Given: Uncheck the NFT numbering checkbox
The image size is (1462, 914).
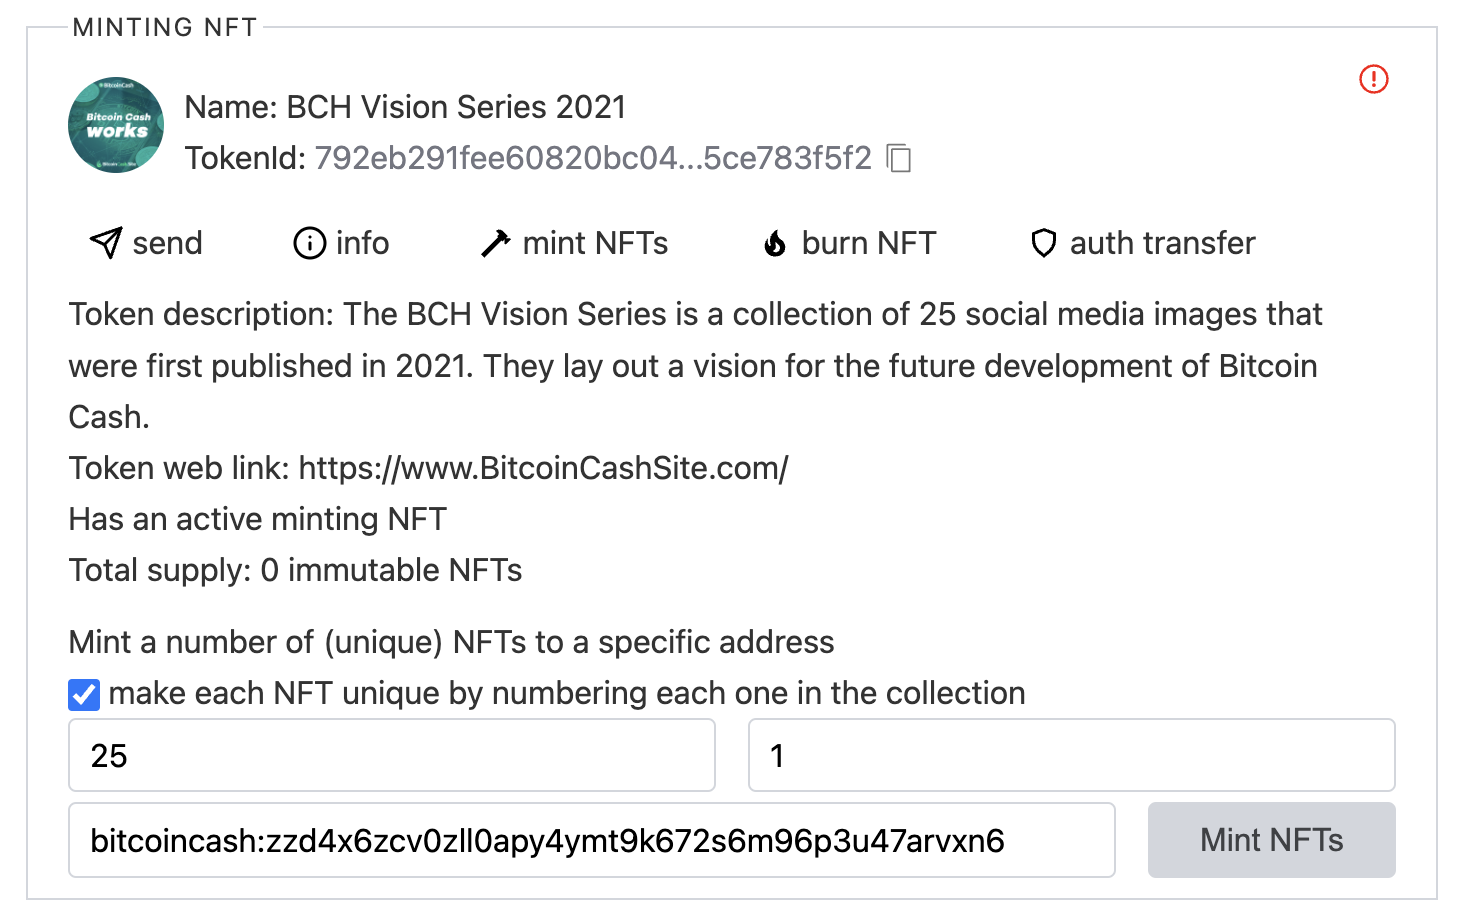Looking at the screenshot, I should [84, 694].
